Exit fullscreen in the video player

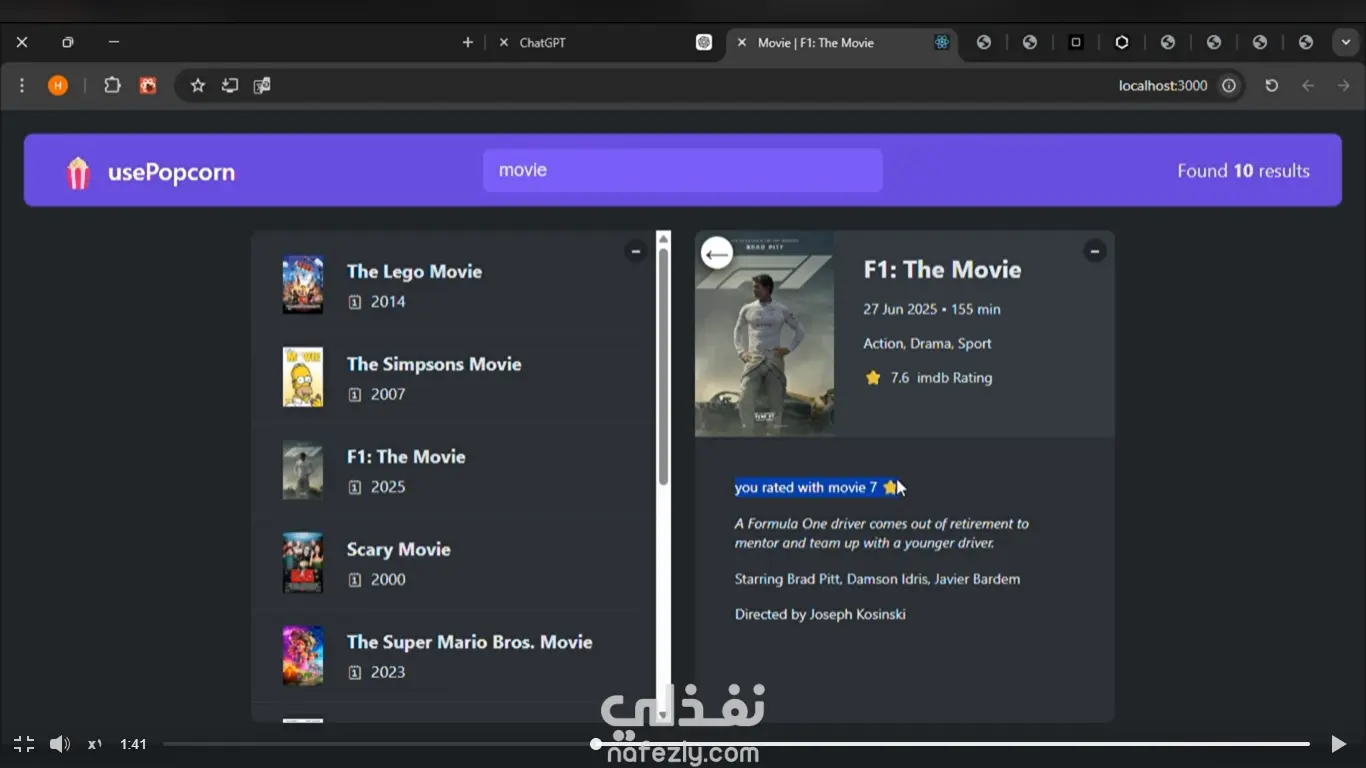[24, 744]
